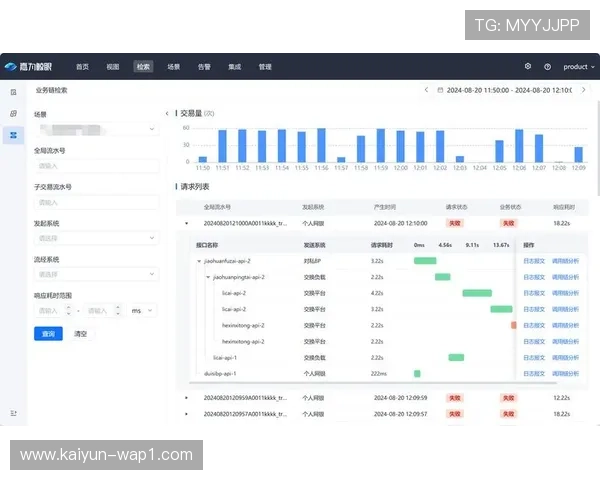Viewport: 600px width, 480px height.
Task: Collapse the jiaohuanpingtai-api-2 tree node
Action: [208, 277]
